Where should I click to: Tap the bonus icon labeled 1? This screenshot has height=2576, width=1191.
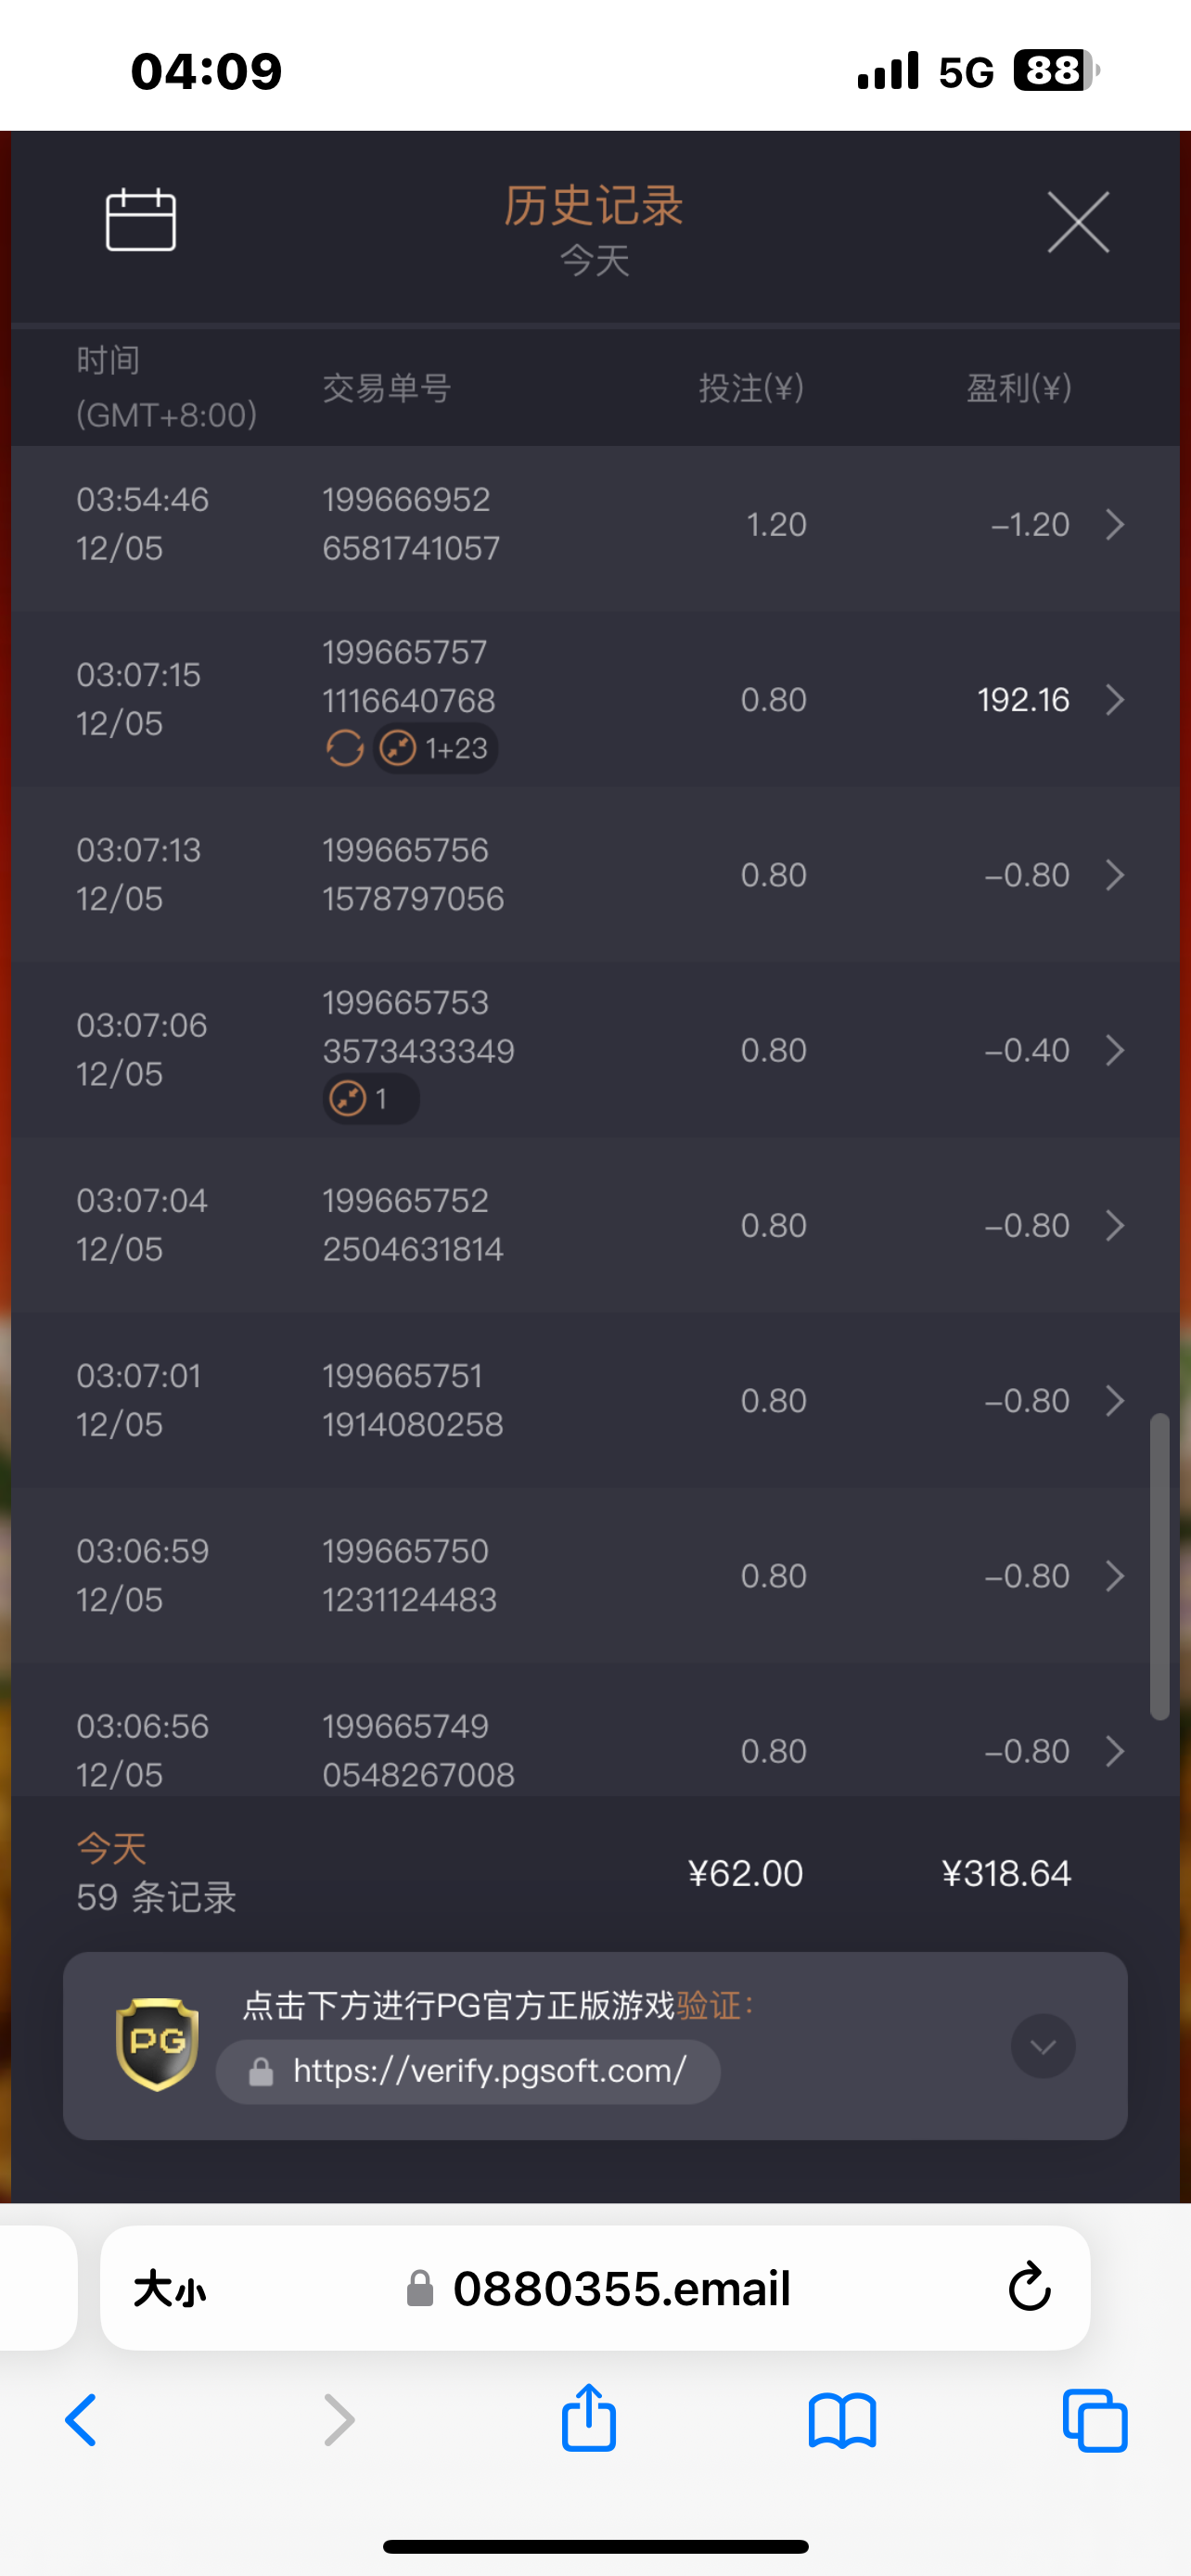(370, 1099)
